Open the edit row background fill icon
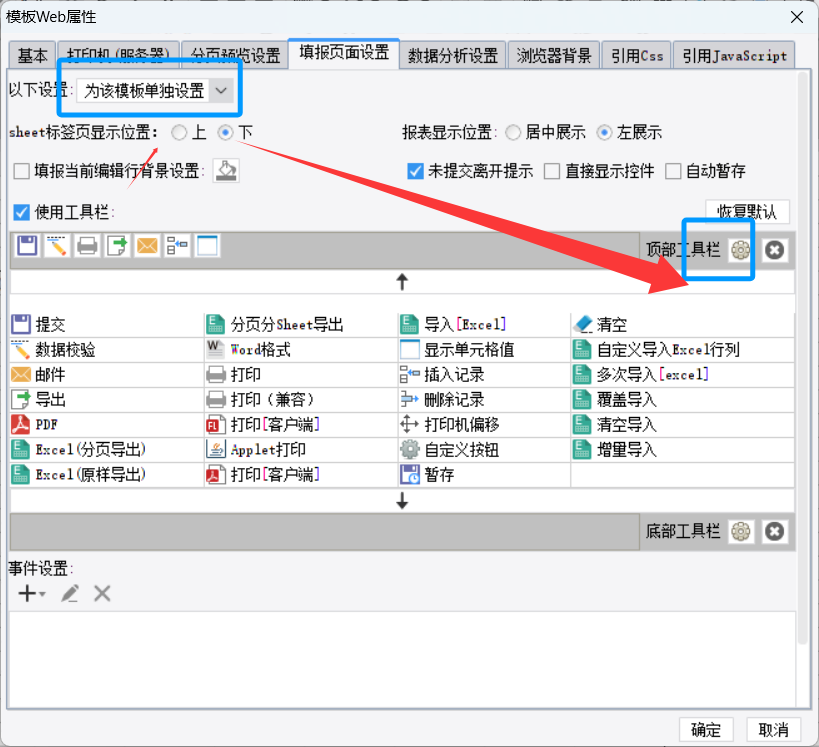Viewport: 819px width, 747px height. (226, 171)
